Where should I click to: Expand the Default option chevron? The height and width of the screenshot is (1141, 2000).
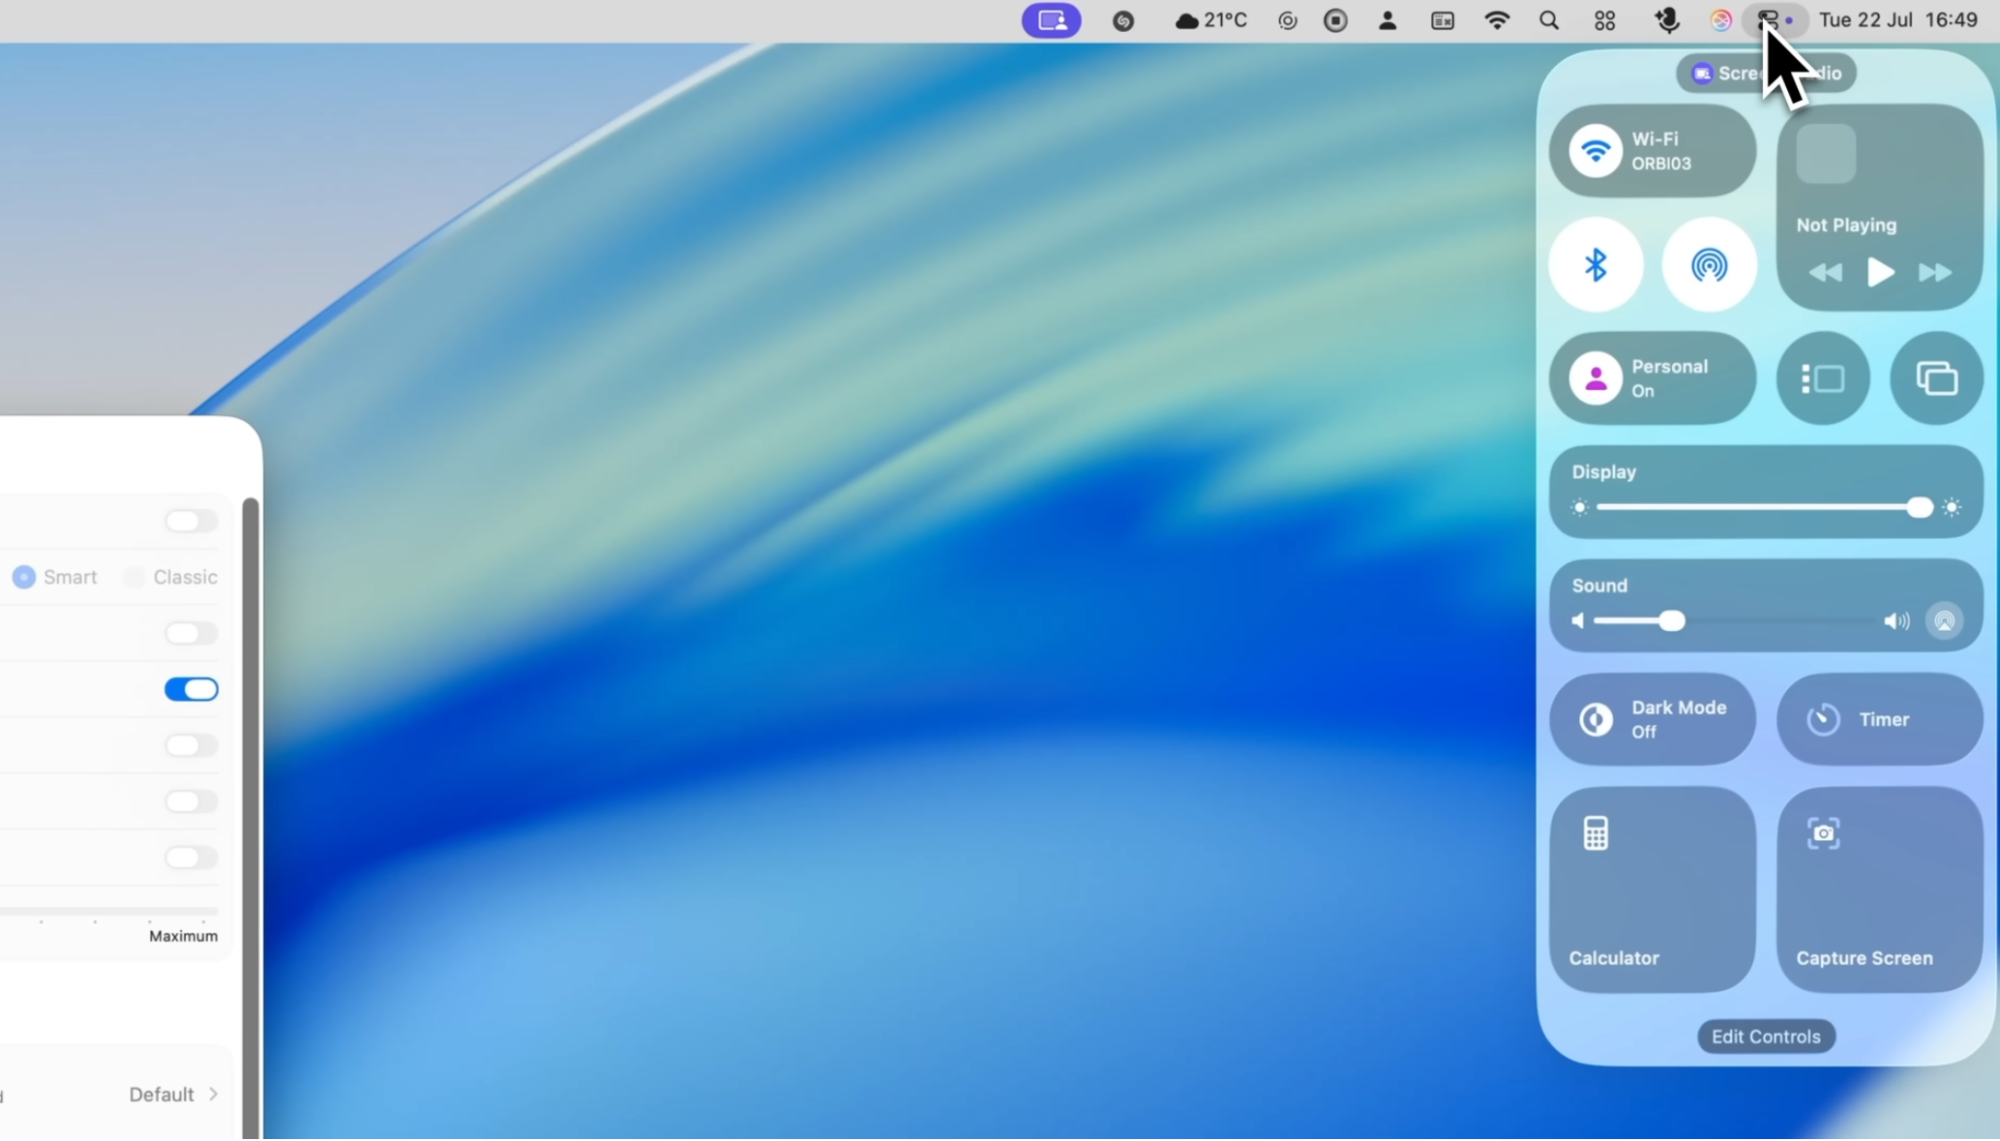click(x=213, y=1094)
